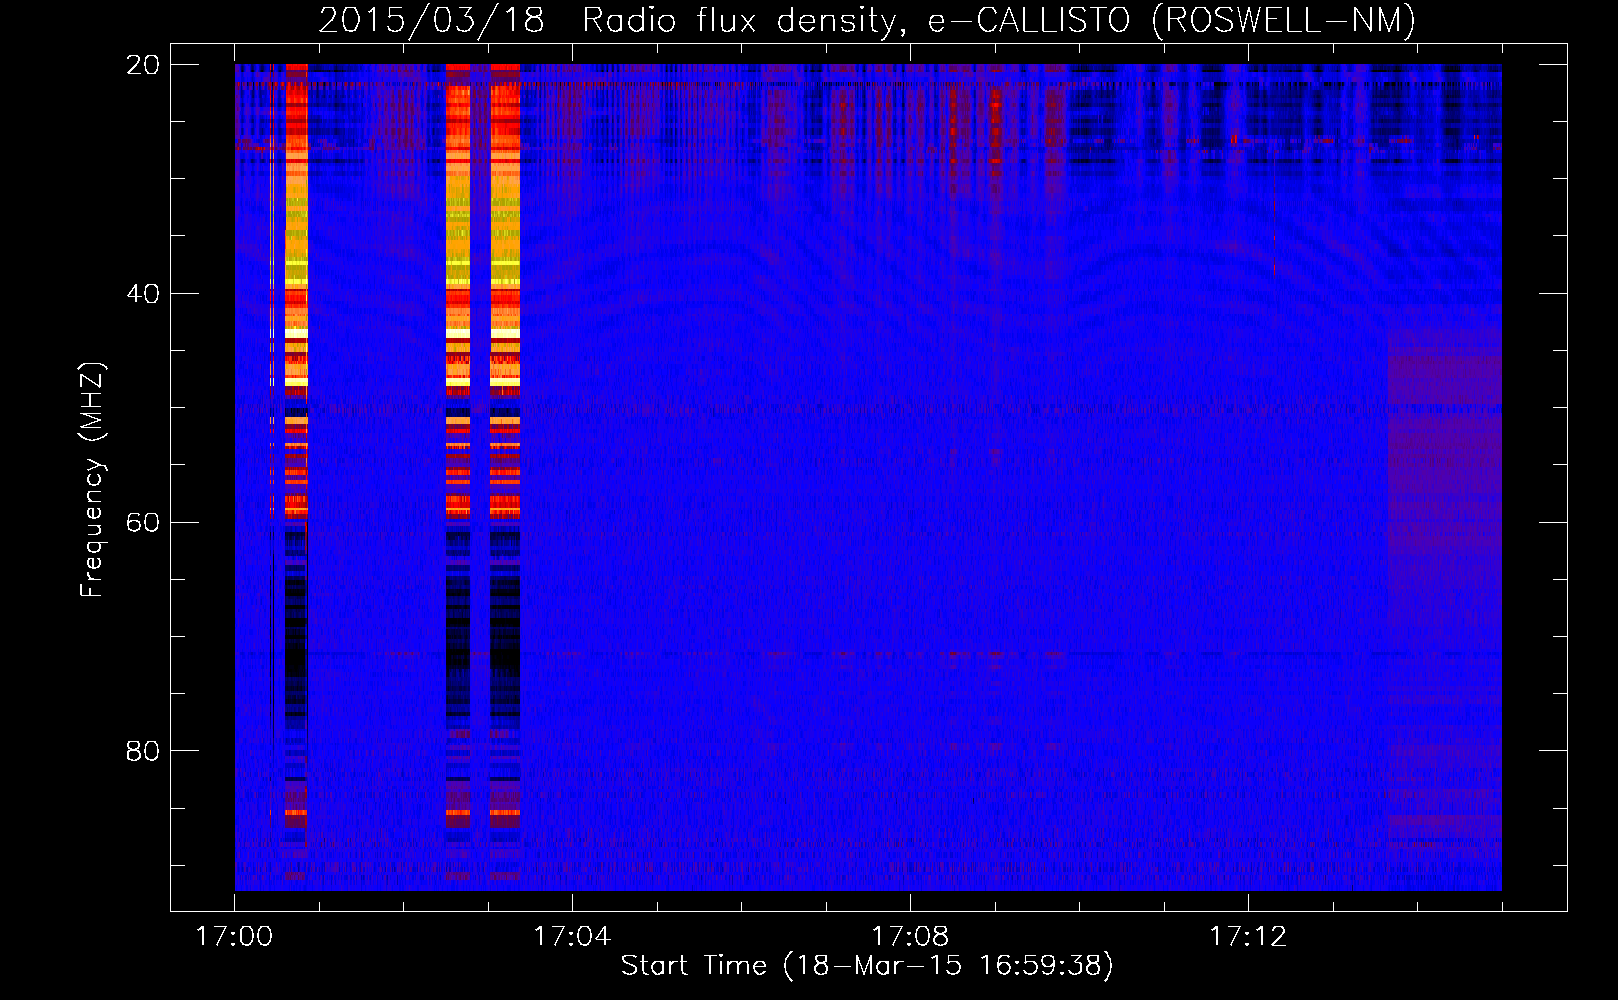
Task: Click the 17:04 time tick label
Action: tap(572, 937)
